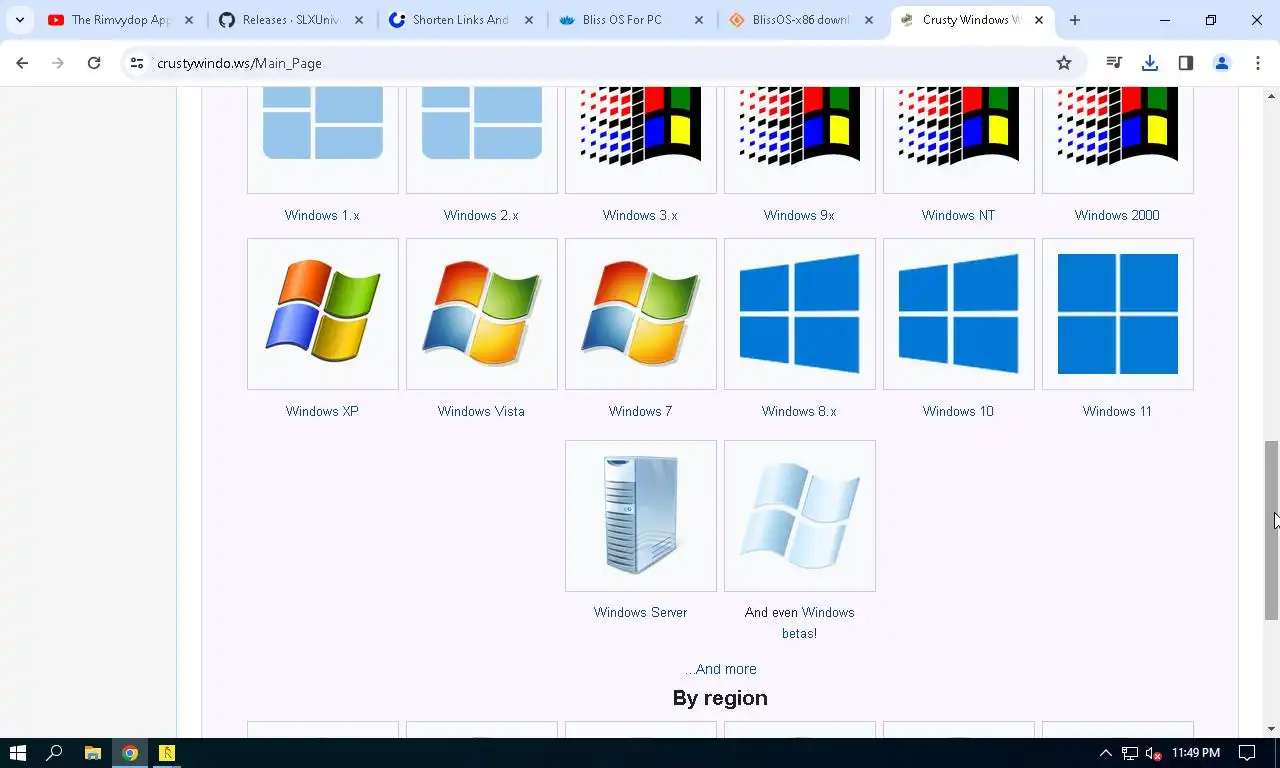Image resolution: width=1280 pixels, height=768 pixels.
Task: Open the Windows 3.x text link
Action: 640,215
